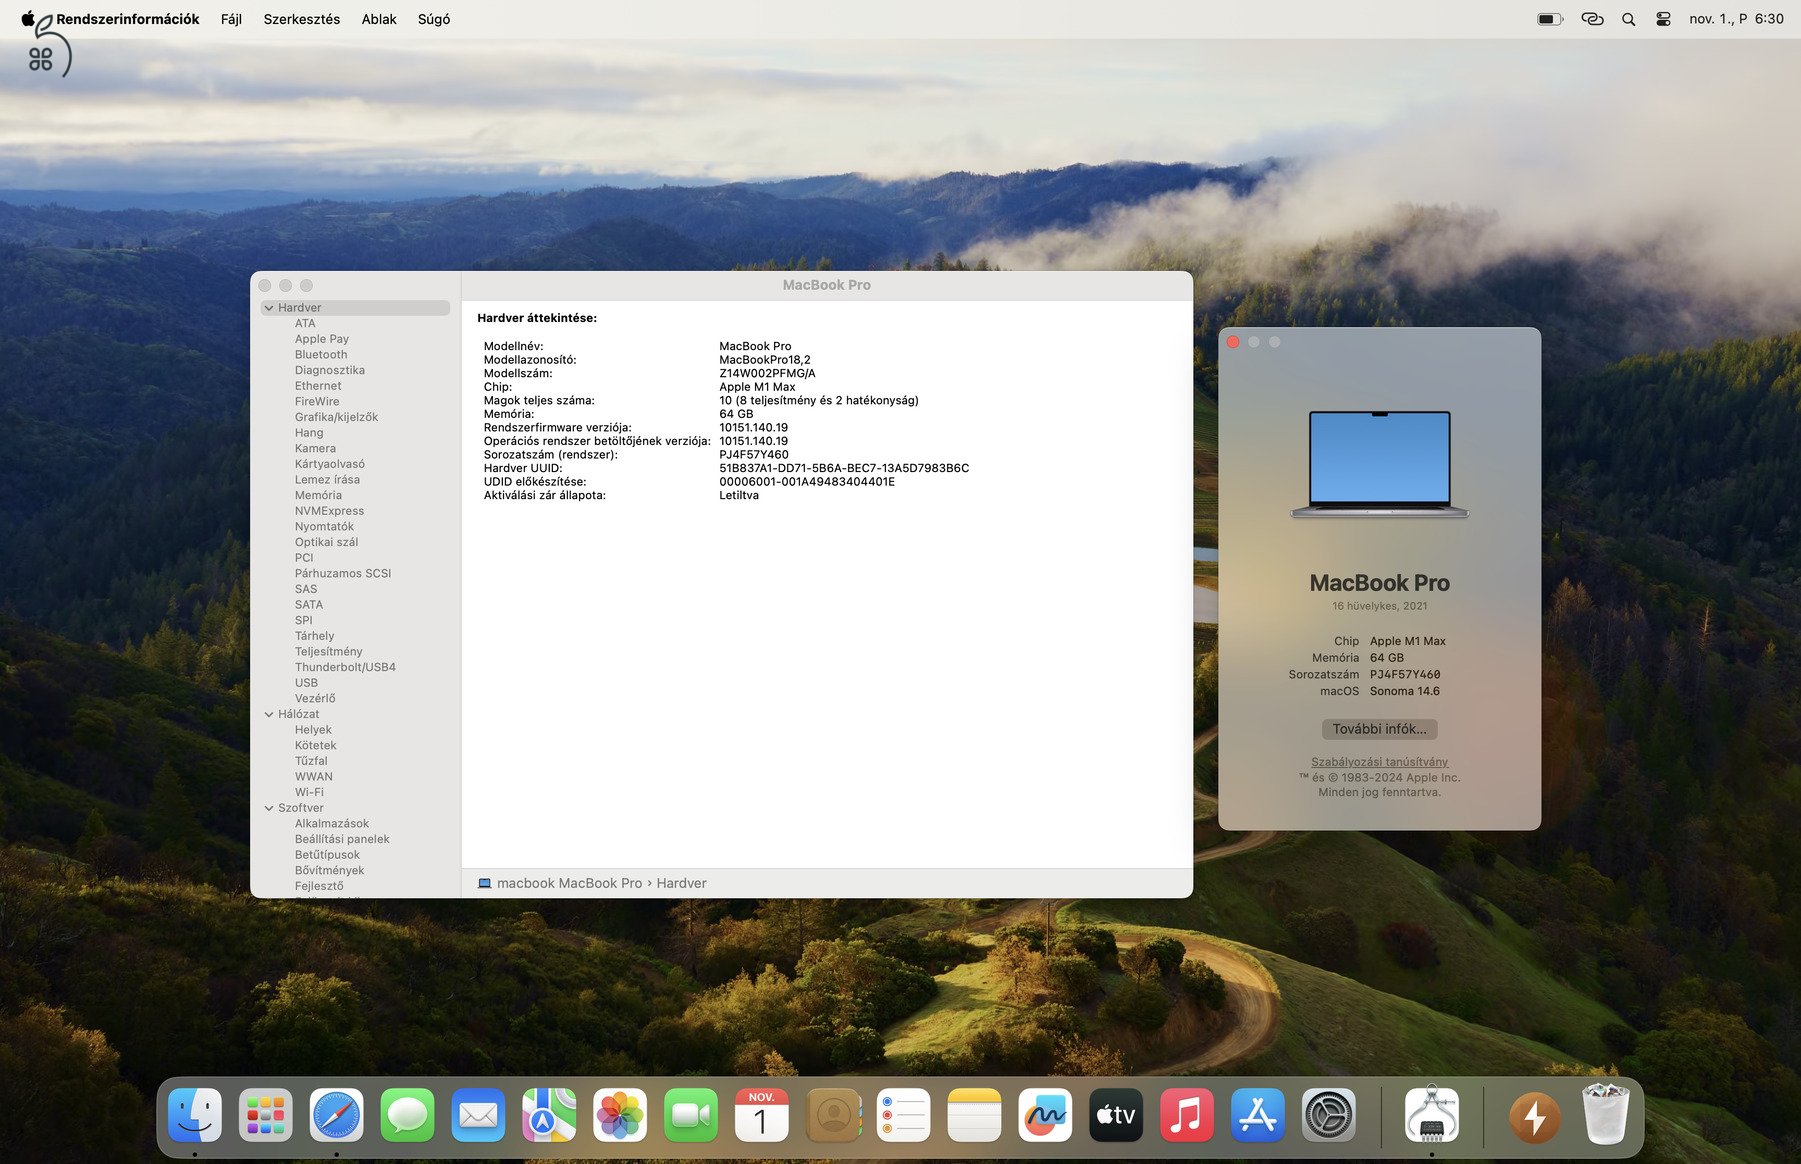Open Apple TV app in dock
Screen dimensions: 1801x1164
point(1116,1115)
